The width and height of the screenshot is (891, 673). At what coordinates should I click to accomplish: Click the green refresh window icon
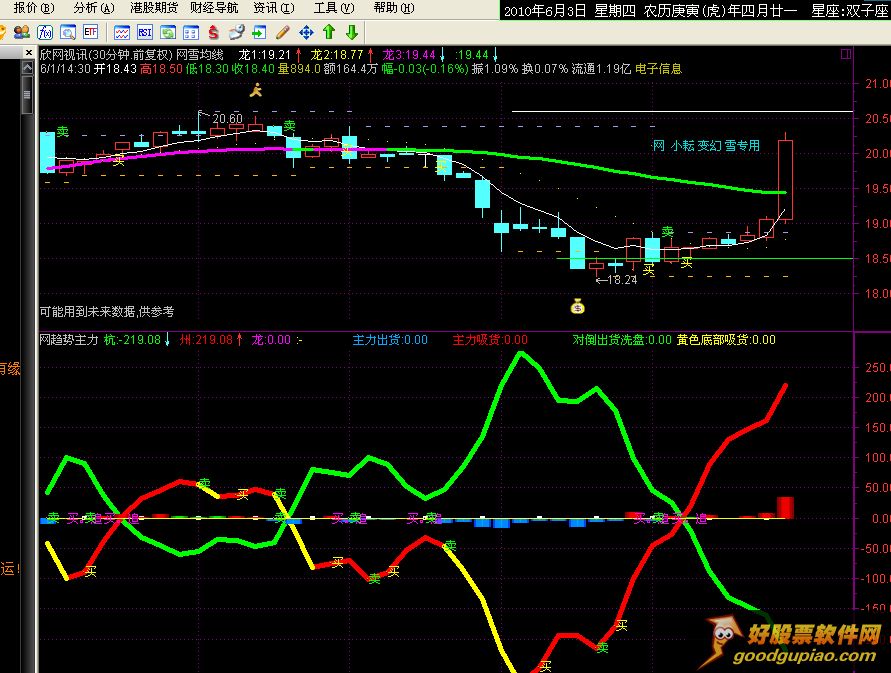(x=168, y=32)
